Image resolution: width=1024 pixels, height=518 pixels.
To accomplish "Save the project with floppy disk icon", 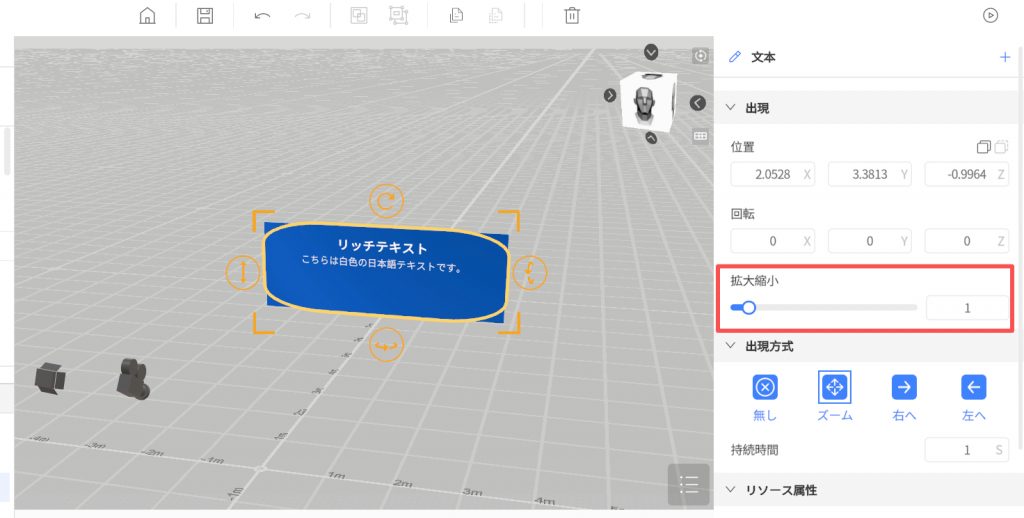I will [204, 15].
